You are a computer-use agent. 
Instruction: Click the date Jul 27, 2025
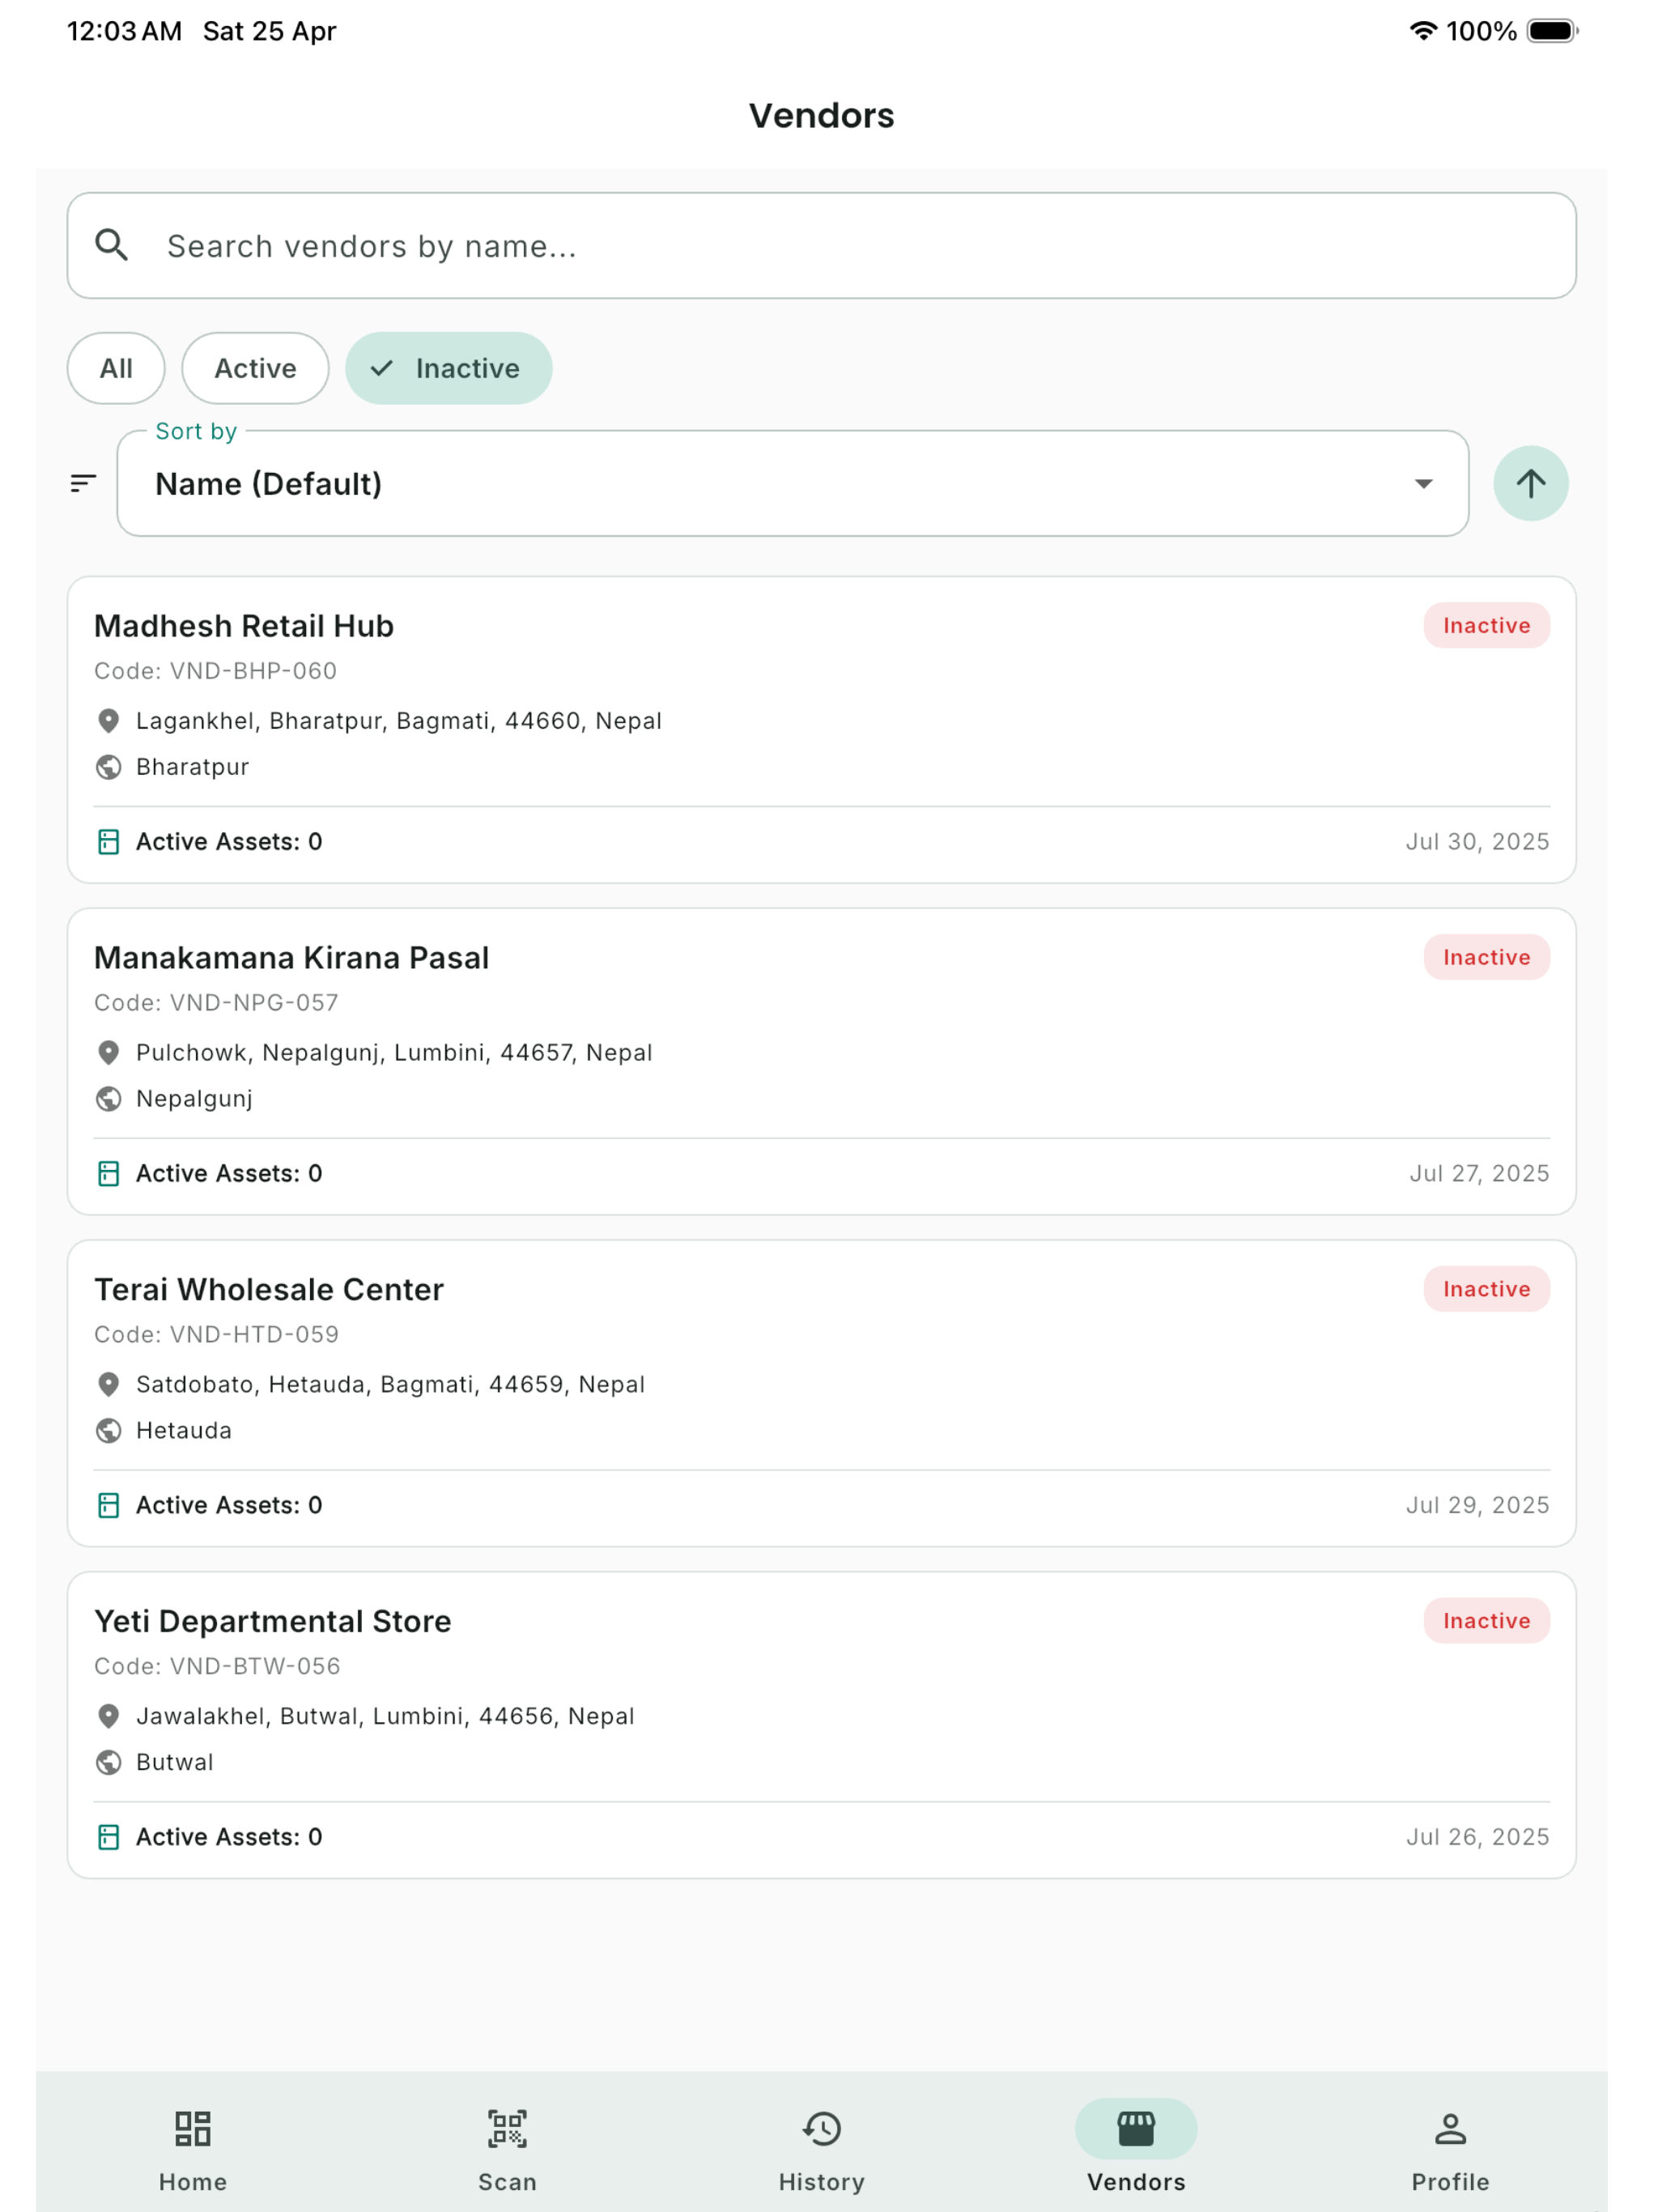[1479, 1173]
